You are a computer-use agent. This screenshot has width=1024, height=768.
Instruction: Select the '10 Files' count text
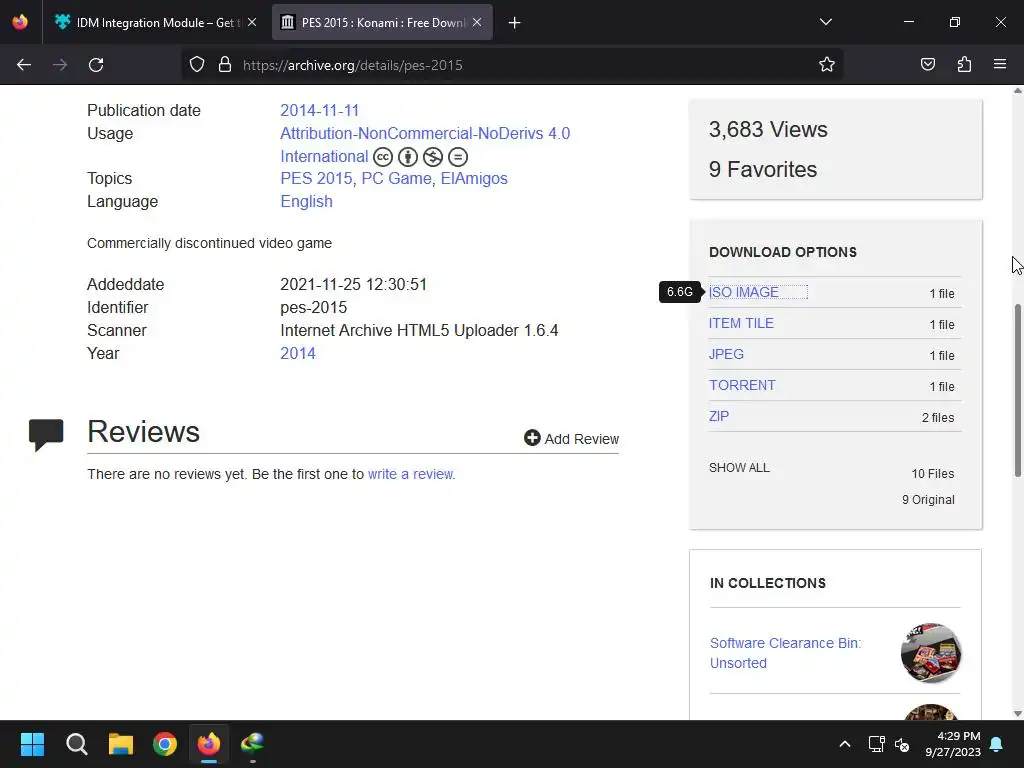[x=933, y=473]
